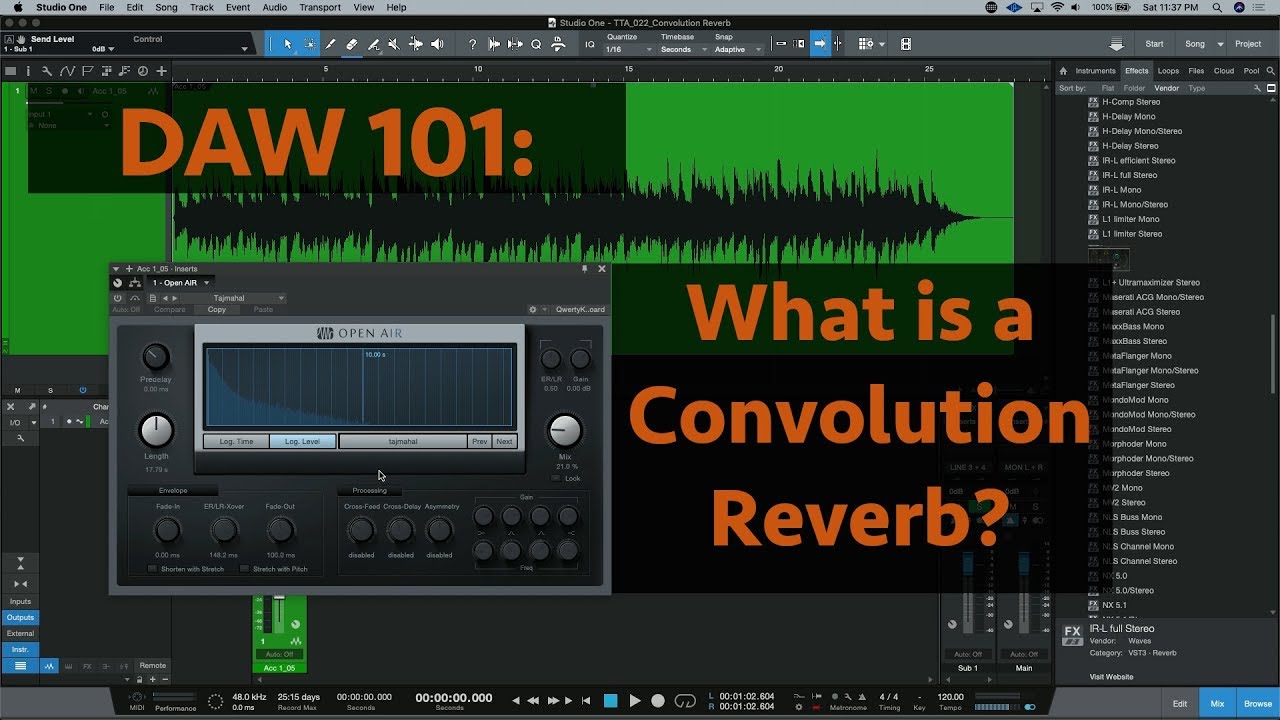This screenshot has width=1280, height=720.
Task: Click the Mix knob
Action: click(565, 431)
